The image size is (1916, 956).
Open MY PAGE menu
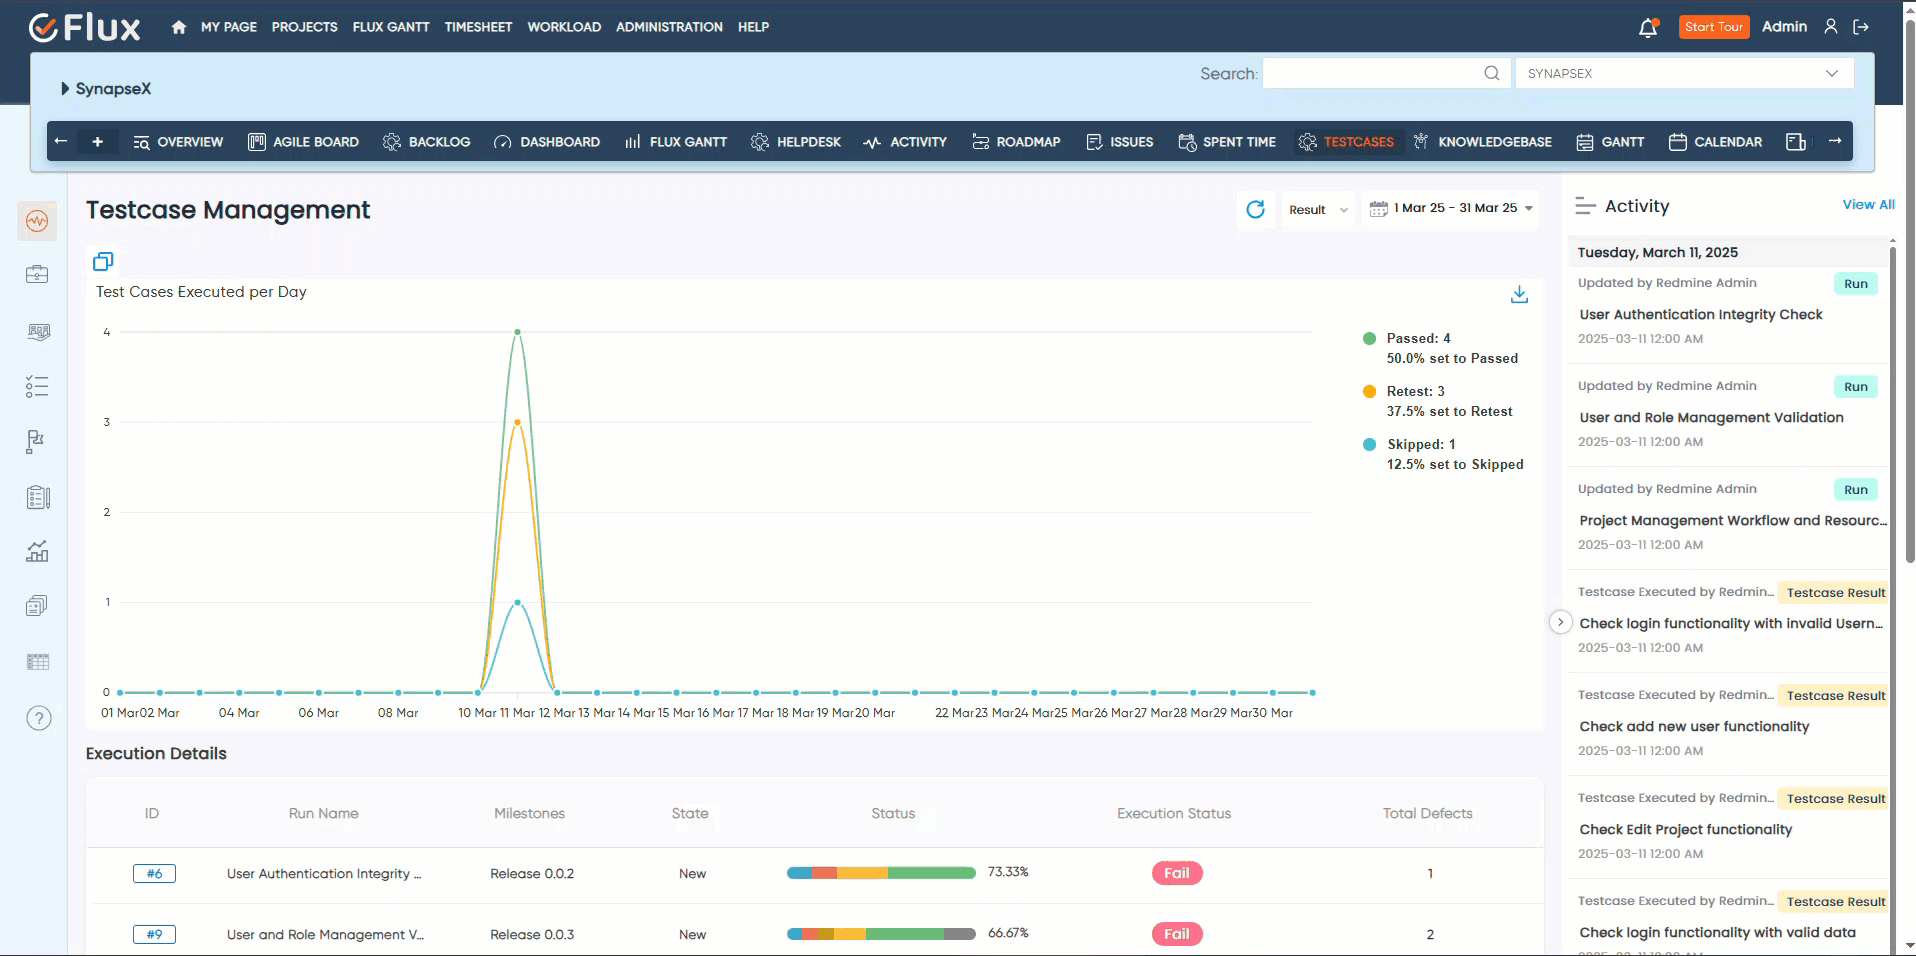[x=229, y=27]
